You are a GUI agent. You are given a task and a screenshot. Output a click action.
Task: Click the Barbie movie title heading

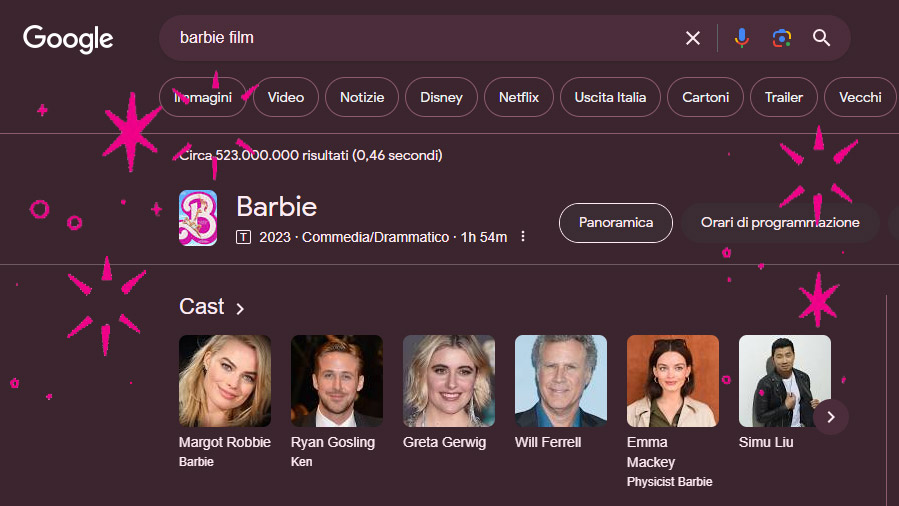click(276, 207)
